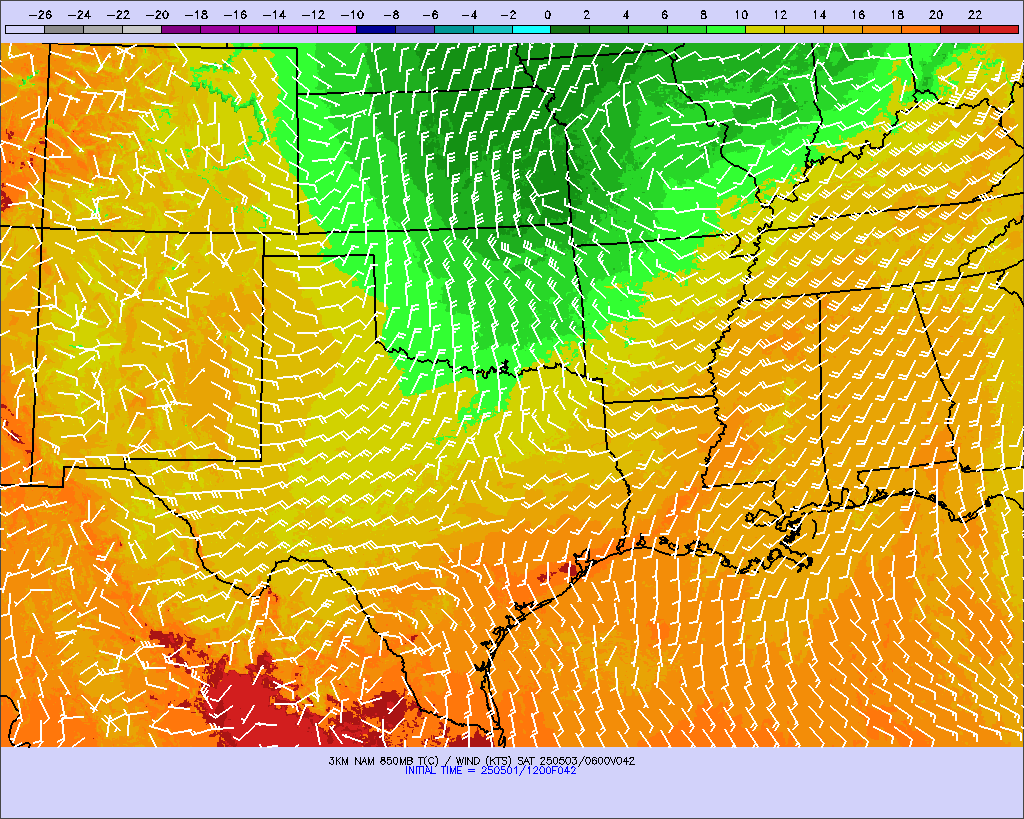Click the "-10" legend label
This screenshot has width=1024, height=819.
pos(352,14)
